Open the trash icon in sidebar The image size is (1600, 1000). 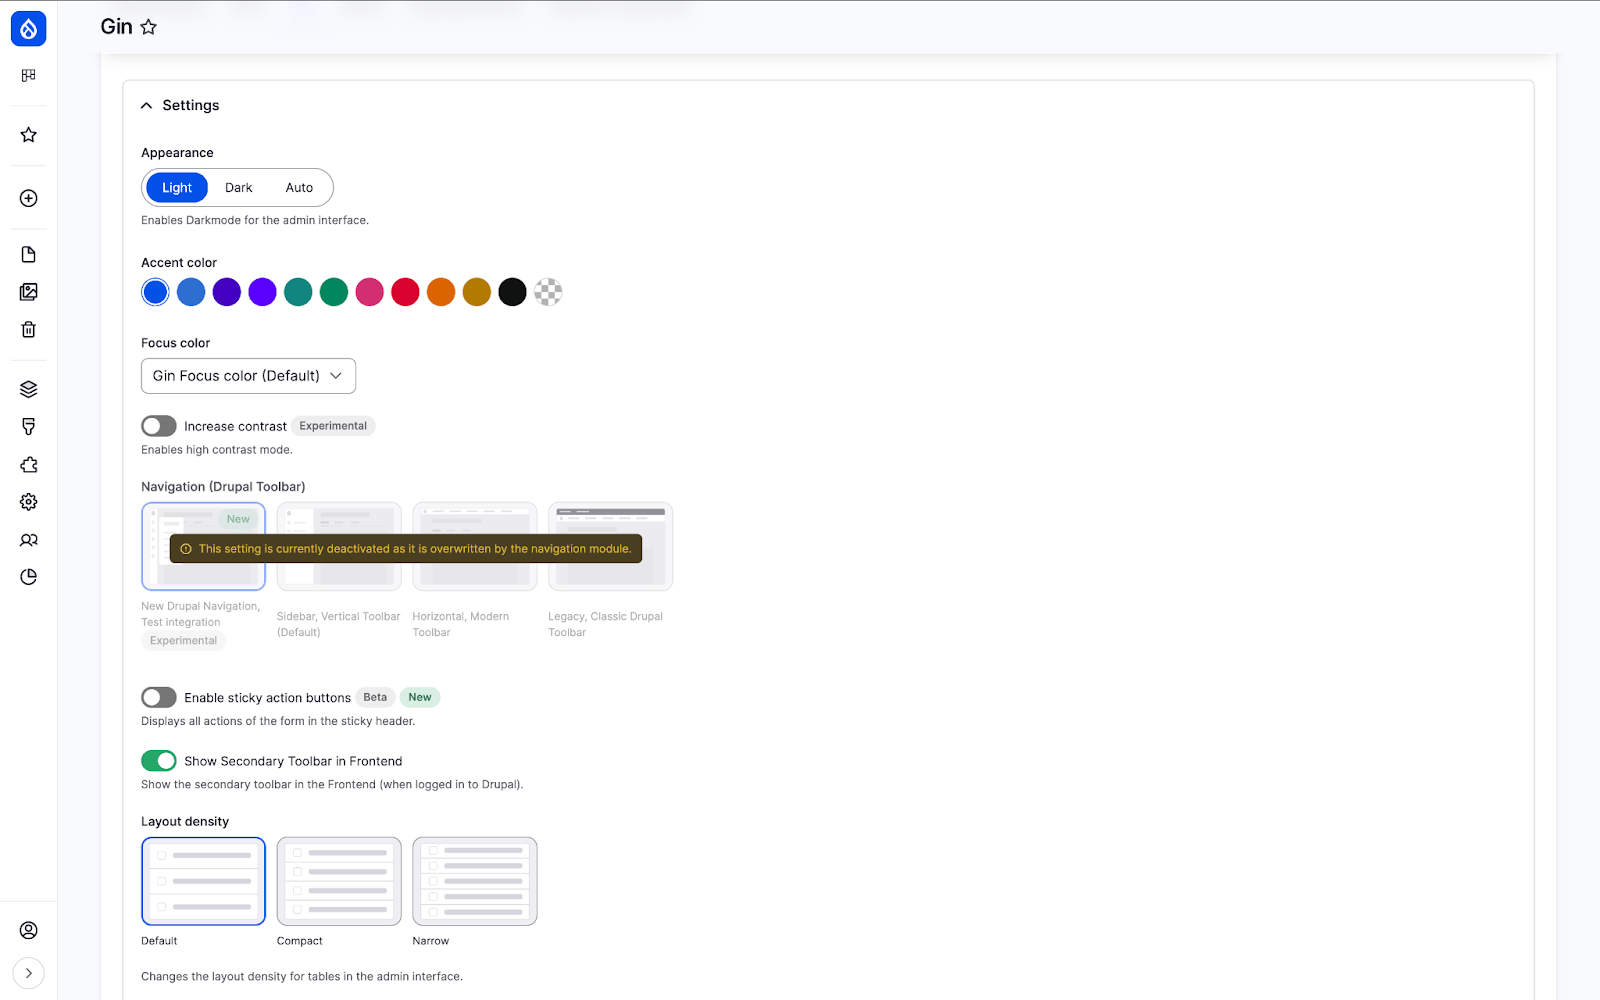coord(28,329)
